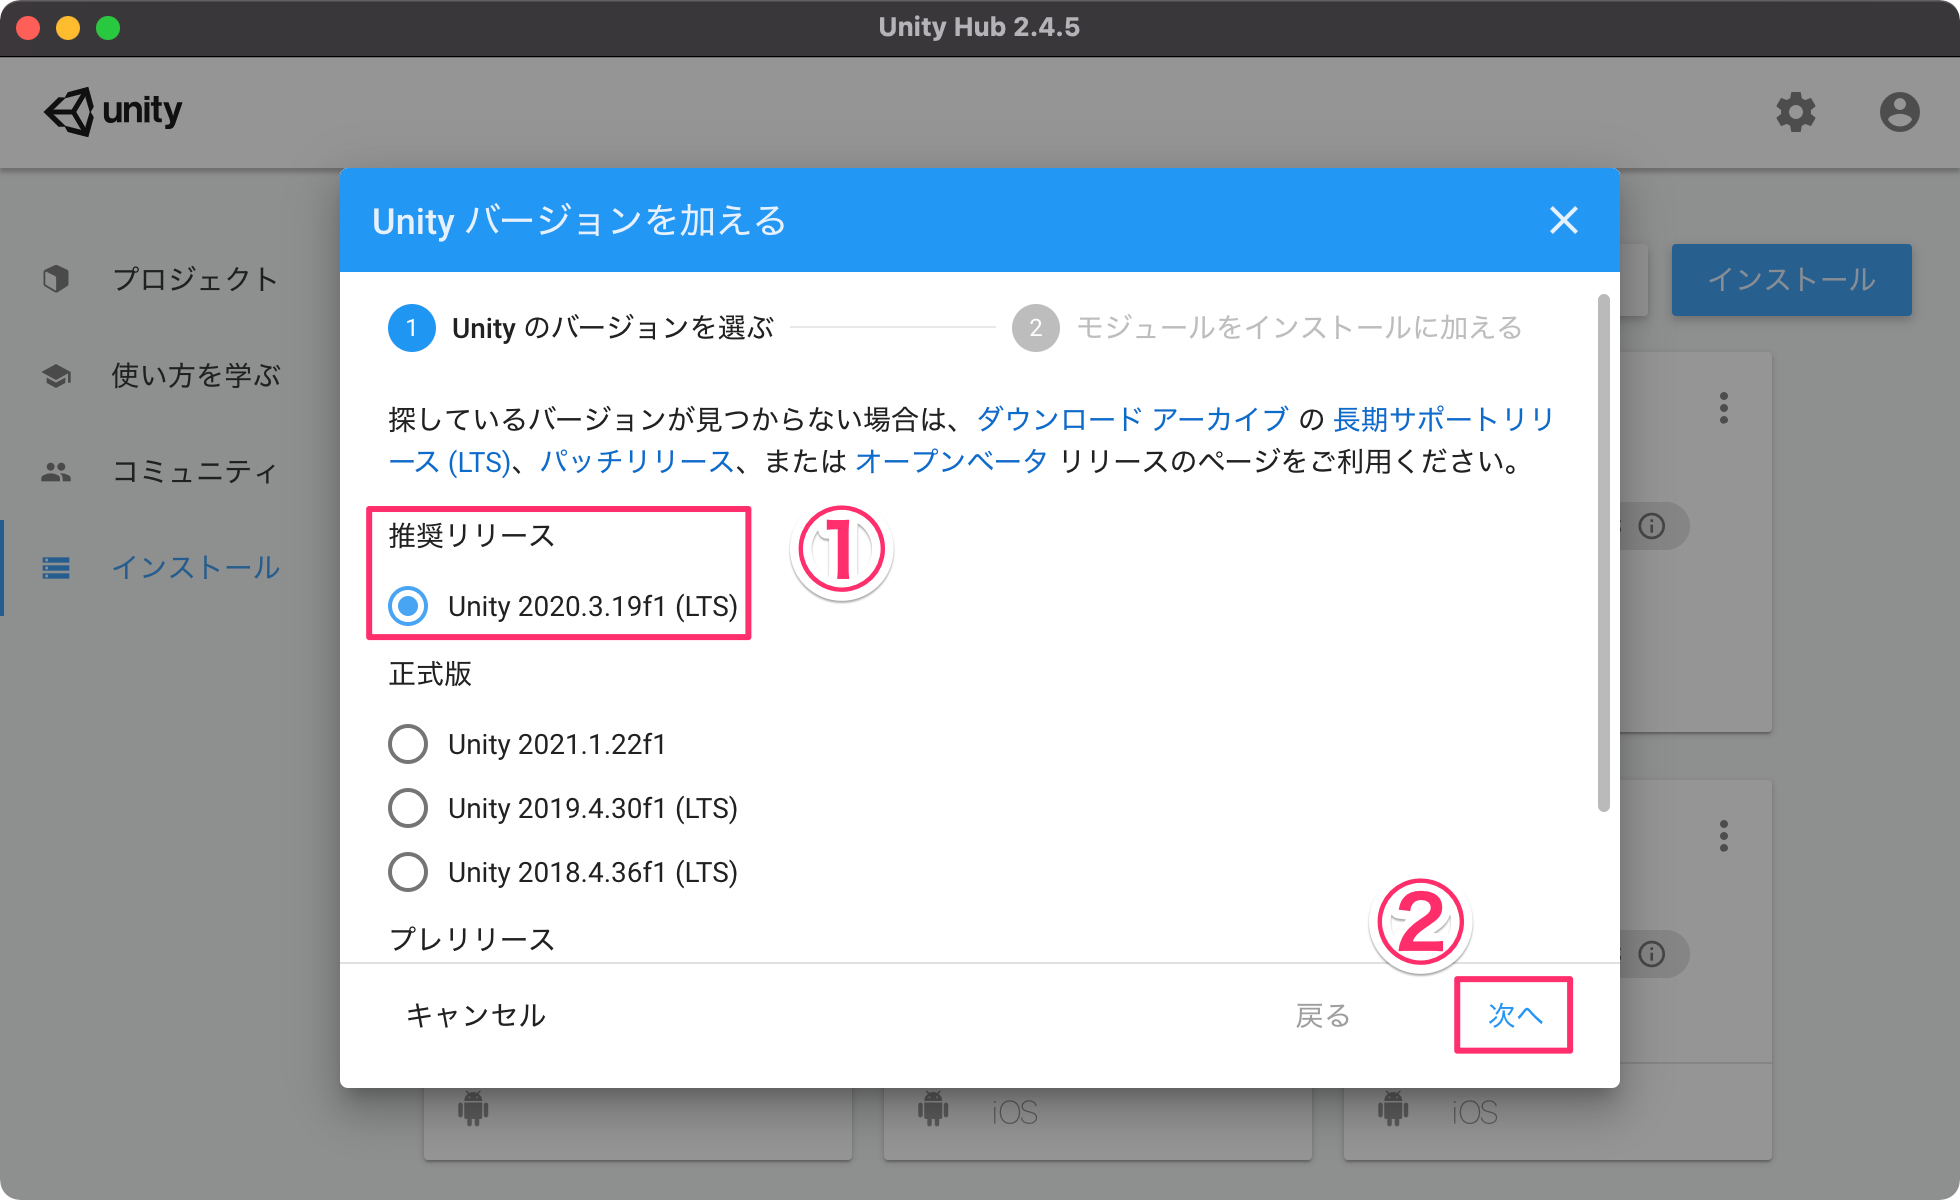Image resolution: width=1960 pixels, height=1200 pixels.
Task: Click the 正式版 heading
Action: [430, 674]
